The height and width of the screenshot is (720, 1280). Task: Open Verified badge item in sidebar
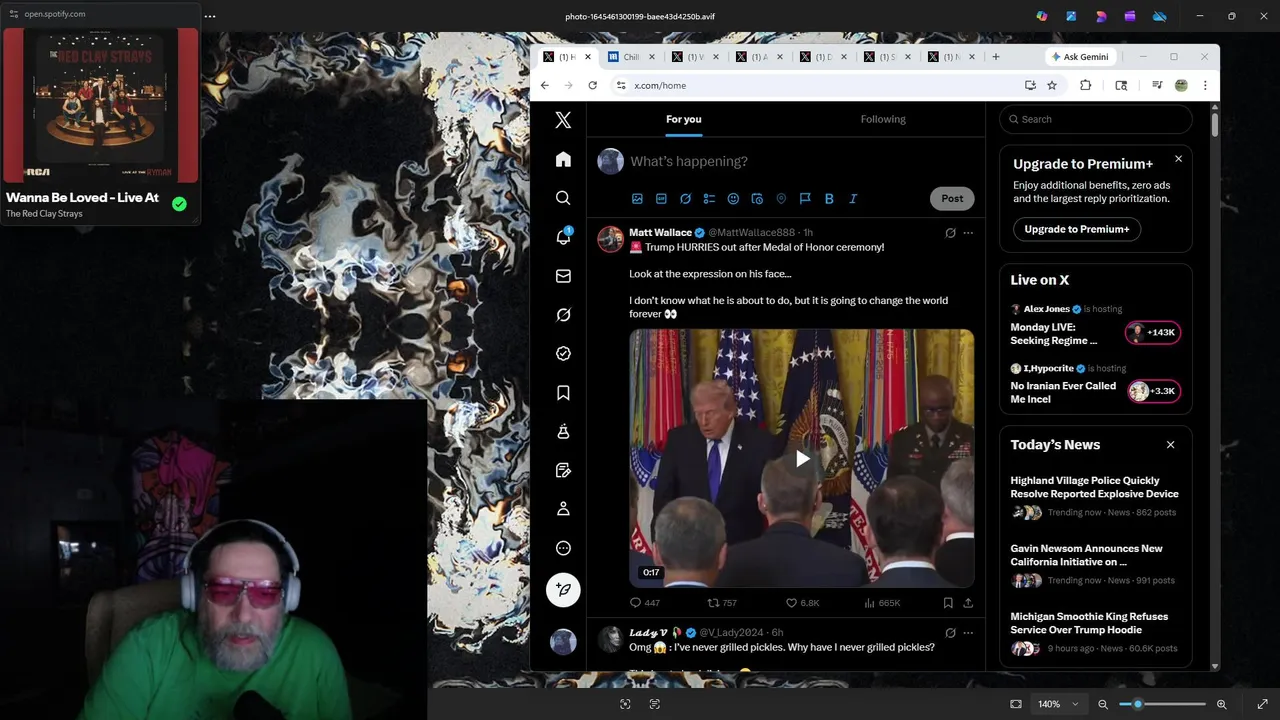click(563, 353)
